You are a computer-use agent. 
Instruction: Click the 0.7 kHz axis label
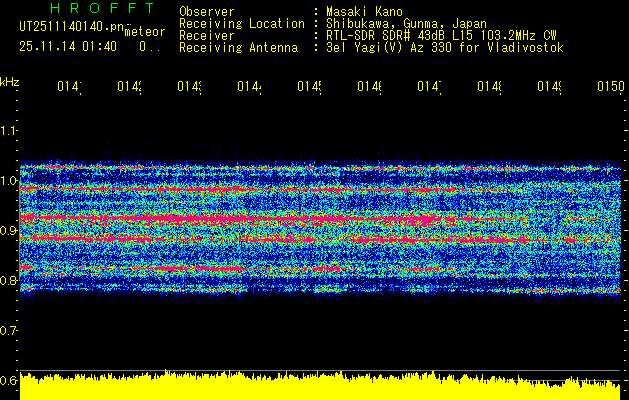click(x=8, y=330)
